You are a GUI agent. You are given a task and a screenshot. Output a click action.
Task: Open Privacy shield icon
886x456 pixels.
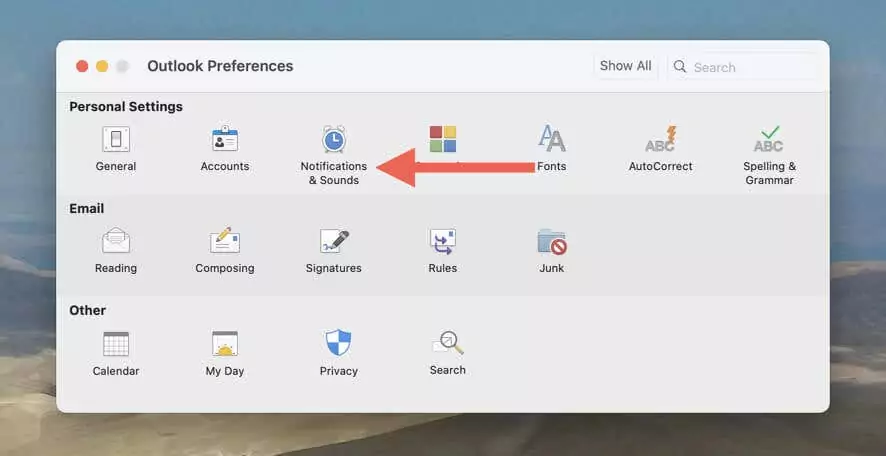pos(338,343)
